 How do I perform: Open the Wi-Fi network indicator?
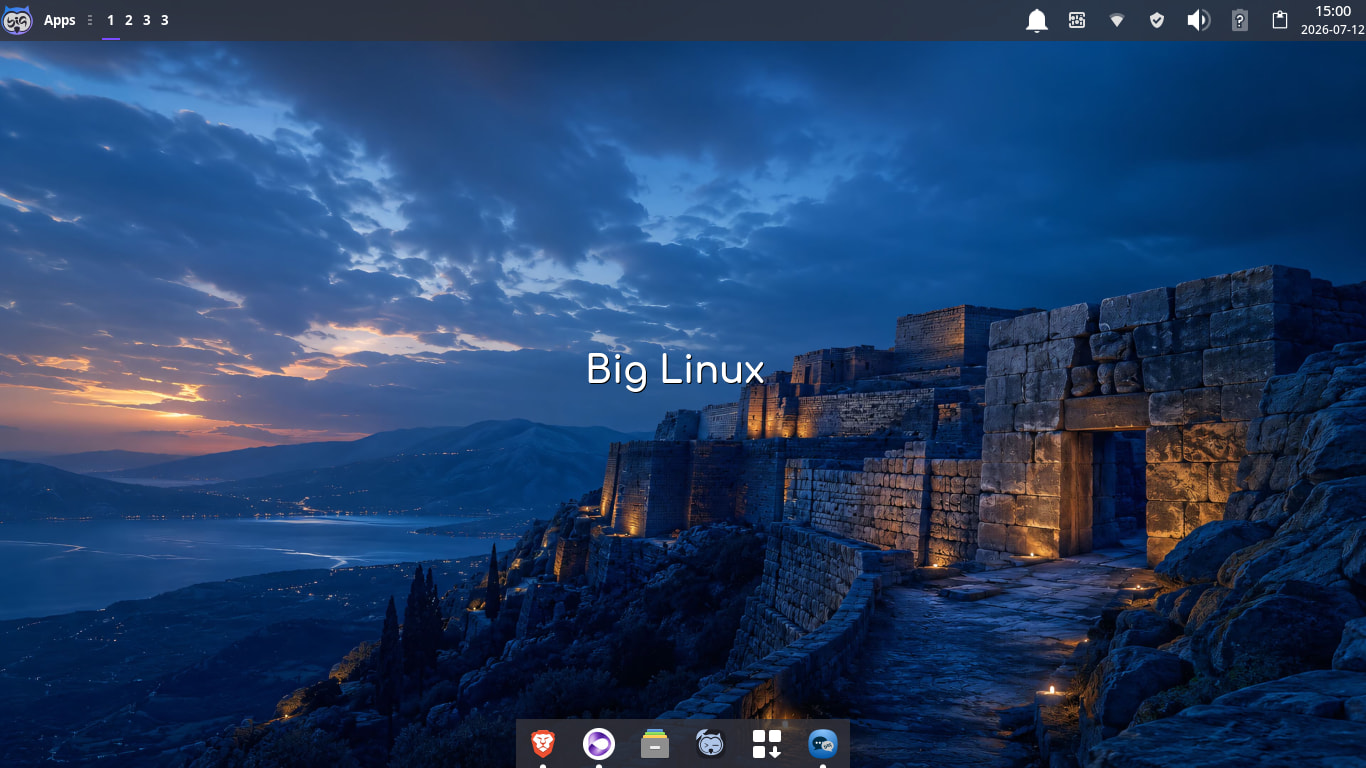(1117, 20)
